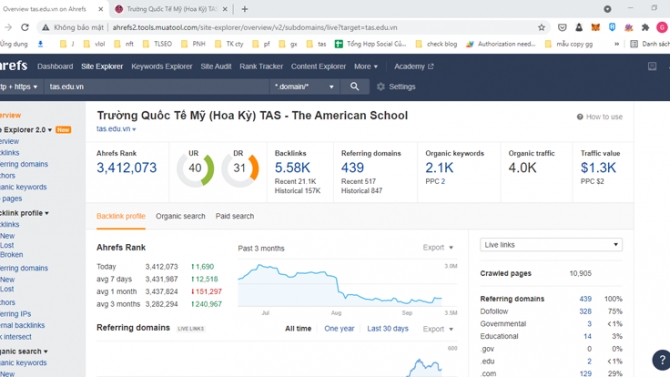
Task: Expand the More menu in navigation
Action: [366, 66]
